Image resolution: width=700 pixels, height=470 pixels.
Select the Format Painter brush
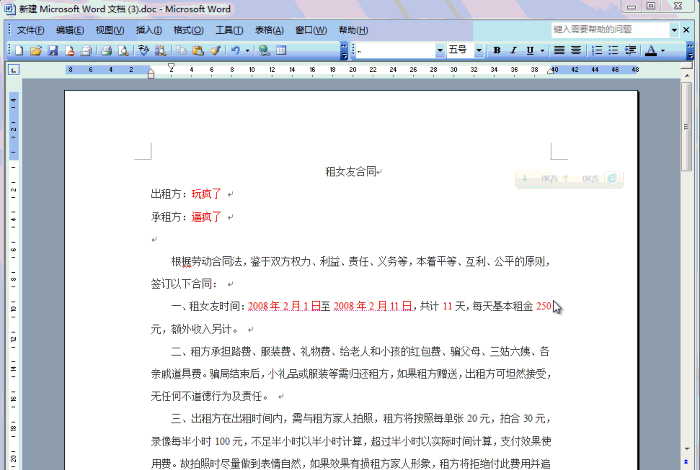(x=215, y=50)
